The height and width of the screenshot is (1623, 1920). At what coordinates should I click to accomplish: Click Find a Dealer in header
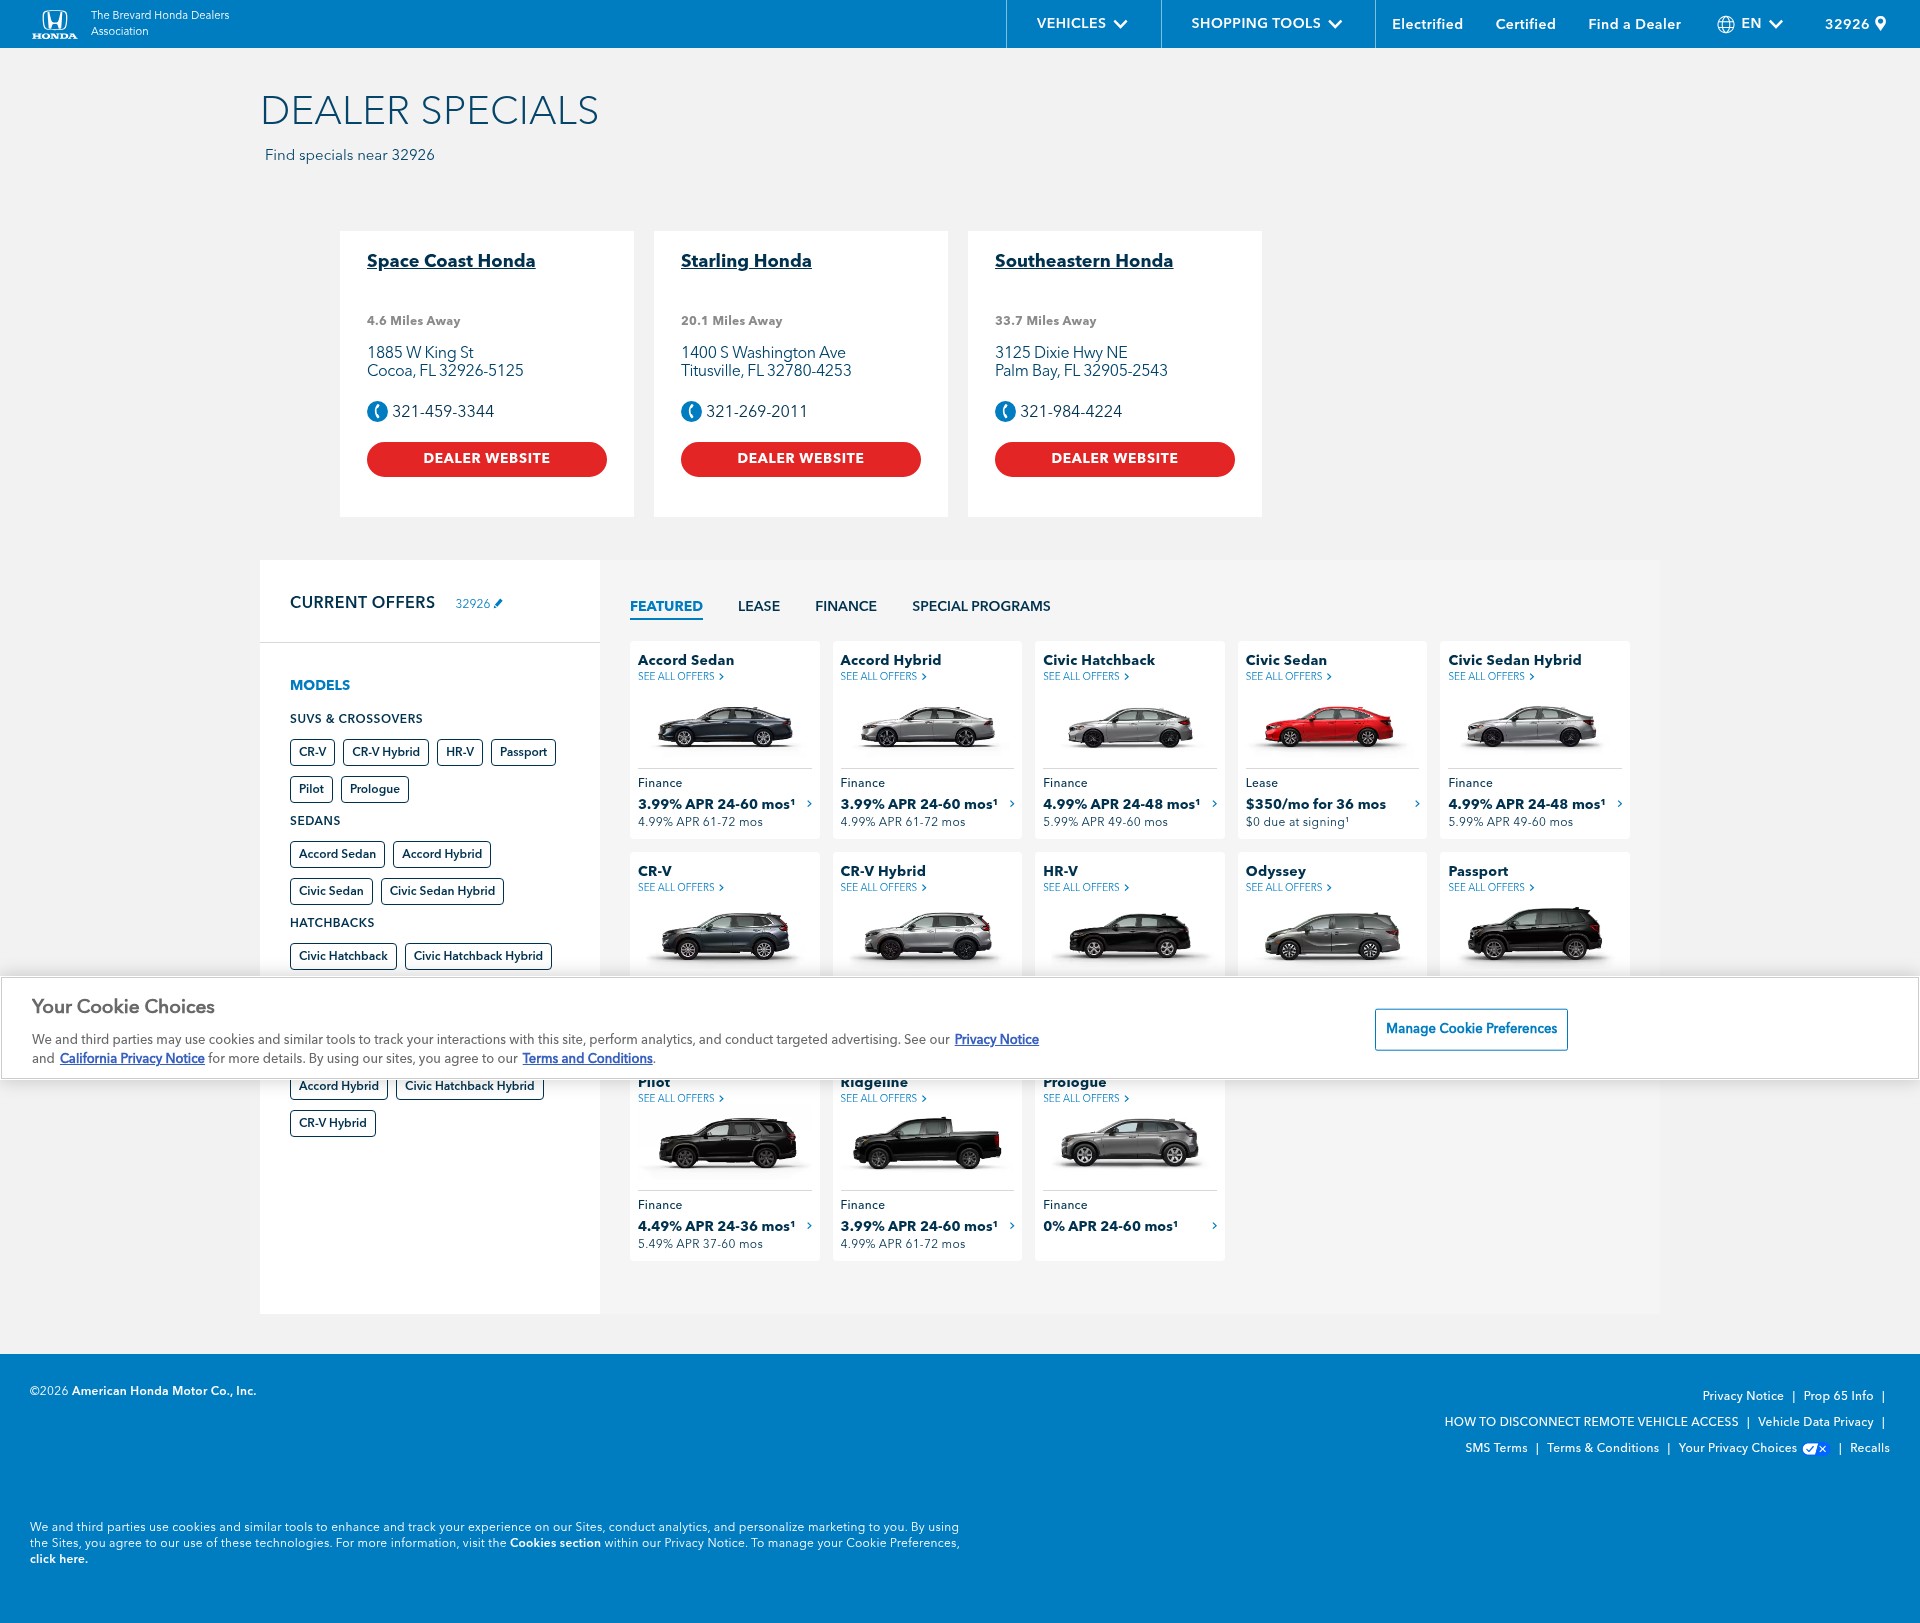point(1634,24)
